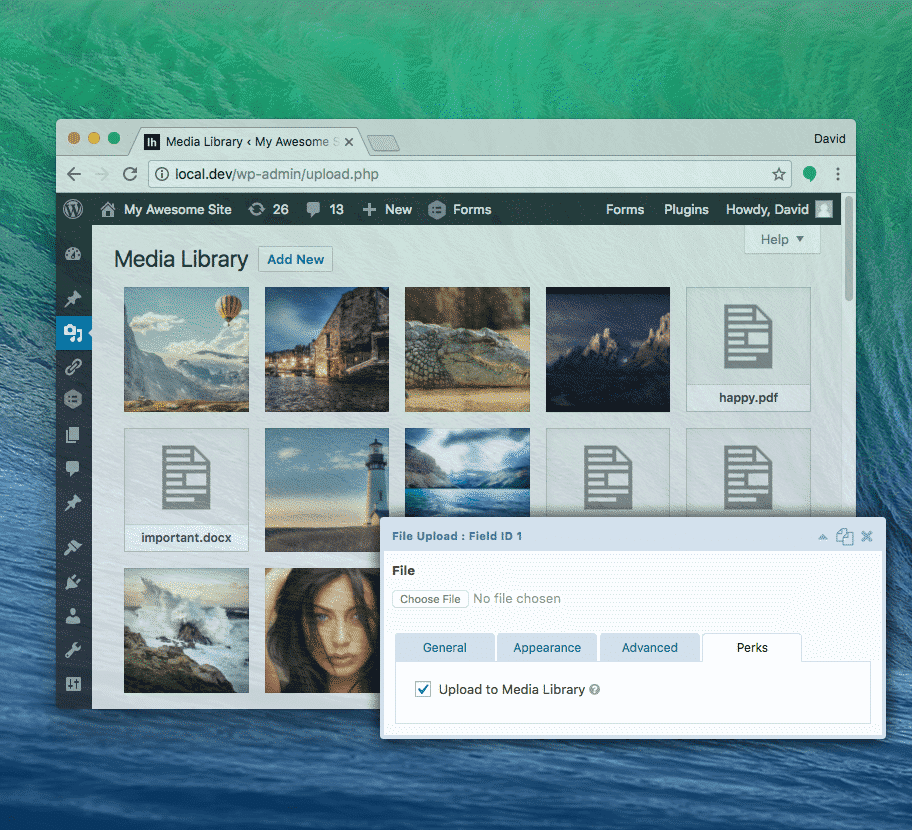Open the Gravity Forms icon in the toolbar

click(436, 210)
